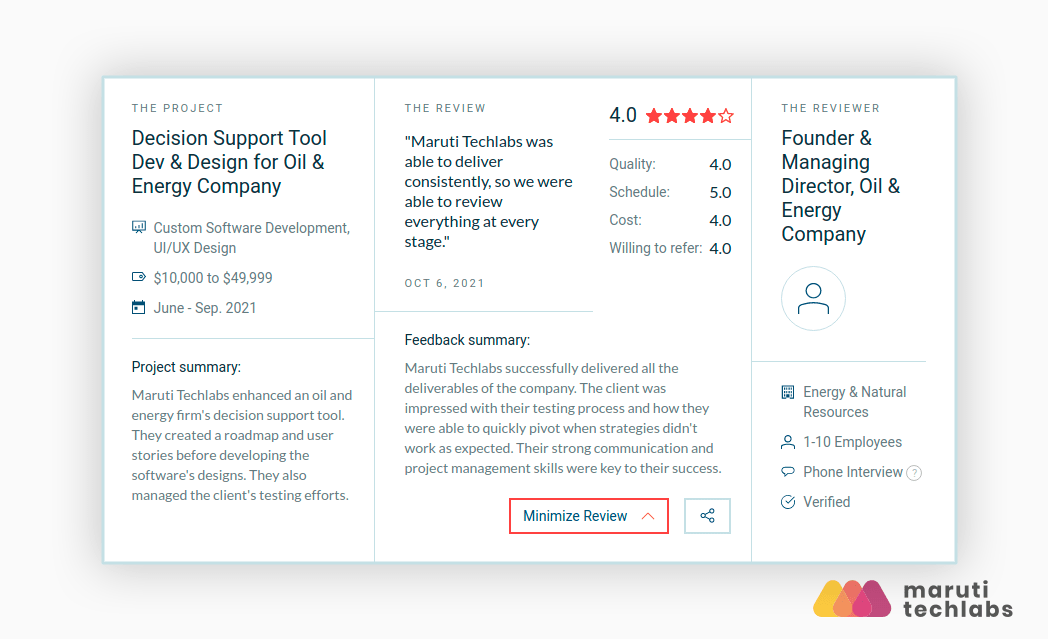Screen dimensions: 1048x639
Task: Click the Feedback summary heading
Action: click(467, 340)
